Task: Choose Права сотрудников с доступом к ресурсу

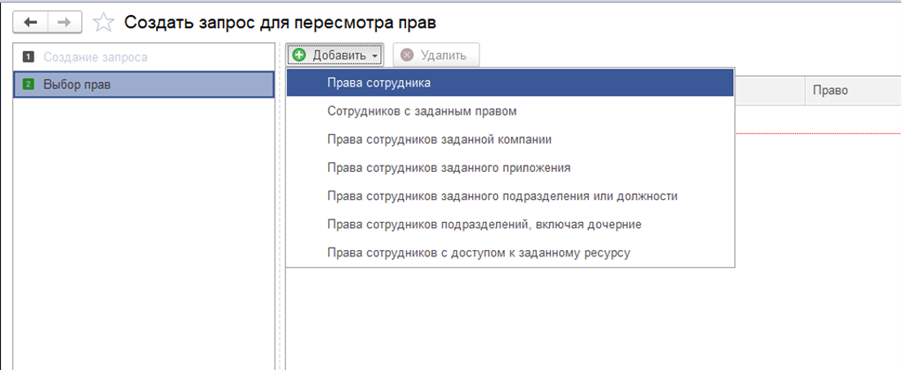Action: point(510,253)
